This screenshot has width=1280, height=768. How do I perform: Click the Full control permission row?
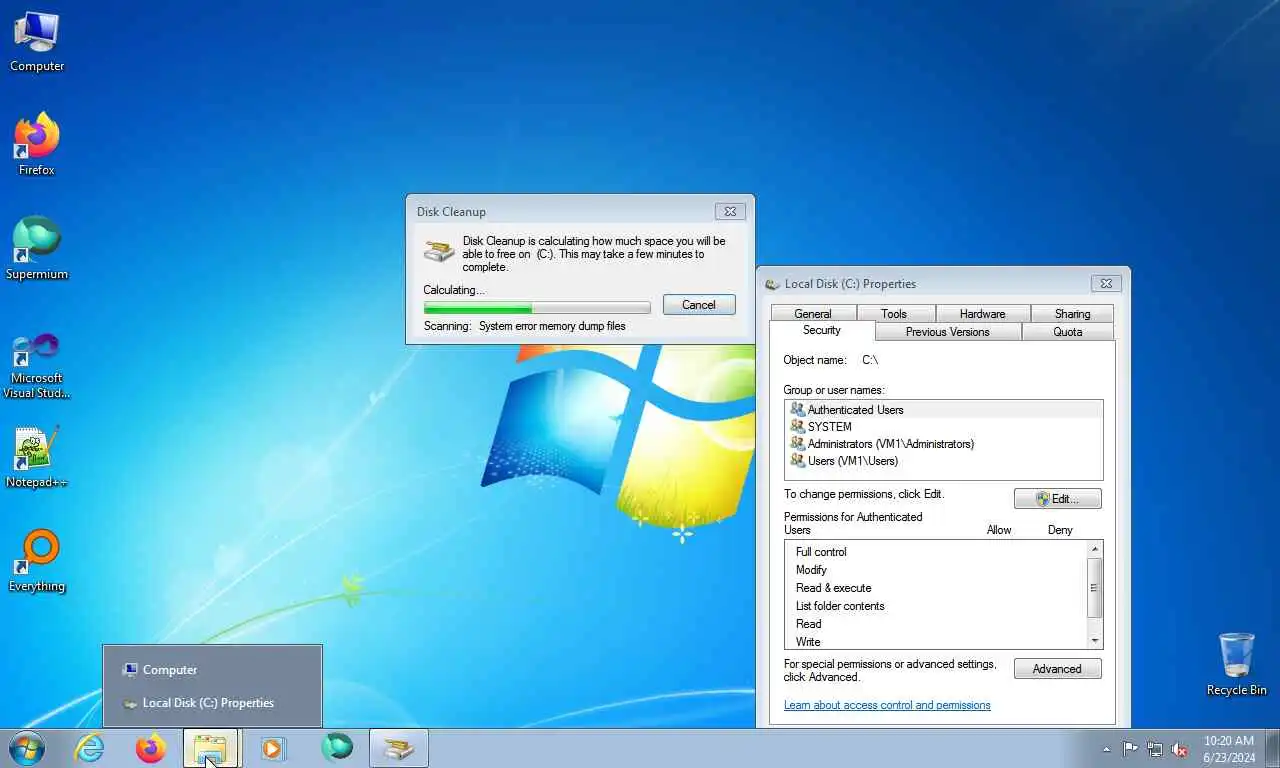coord(936,552)
